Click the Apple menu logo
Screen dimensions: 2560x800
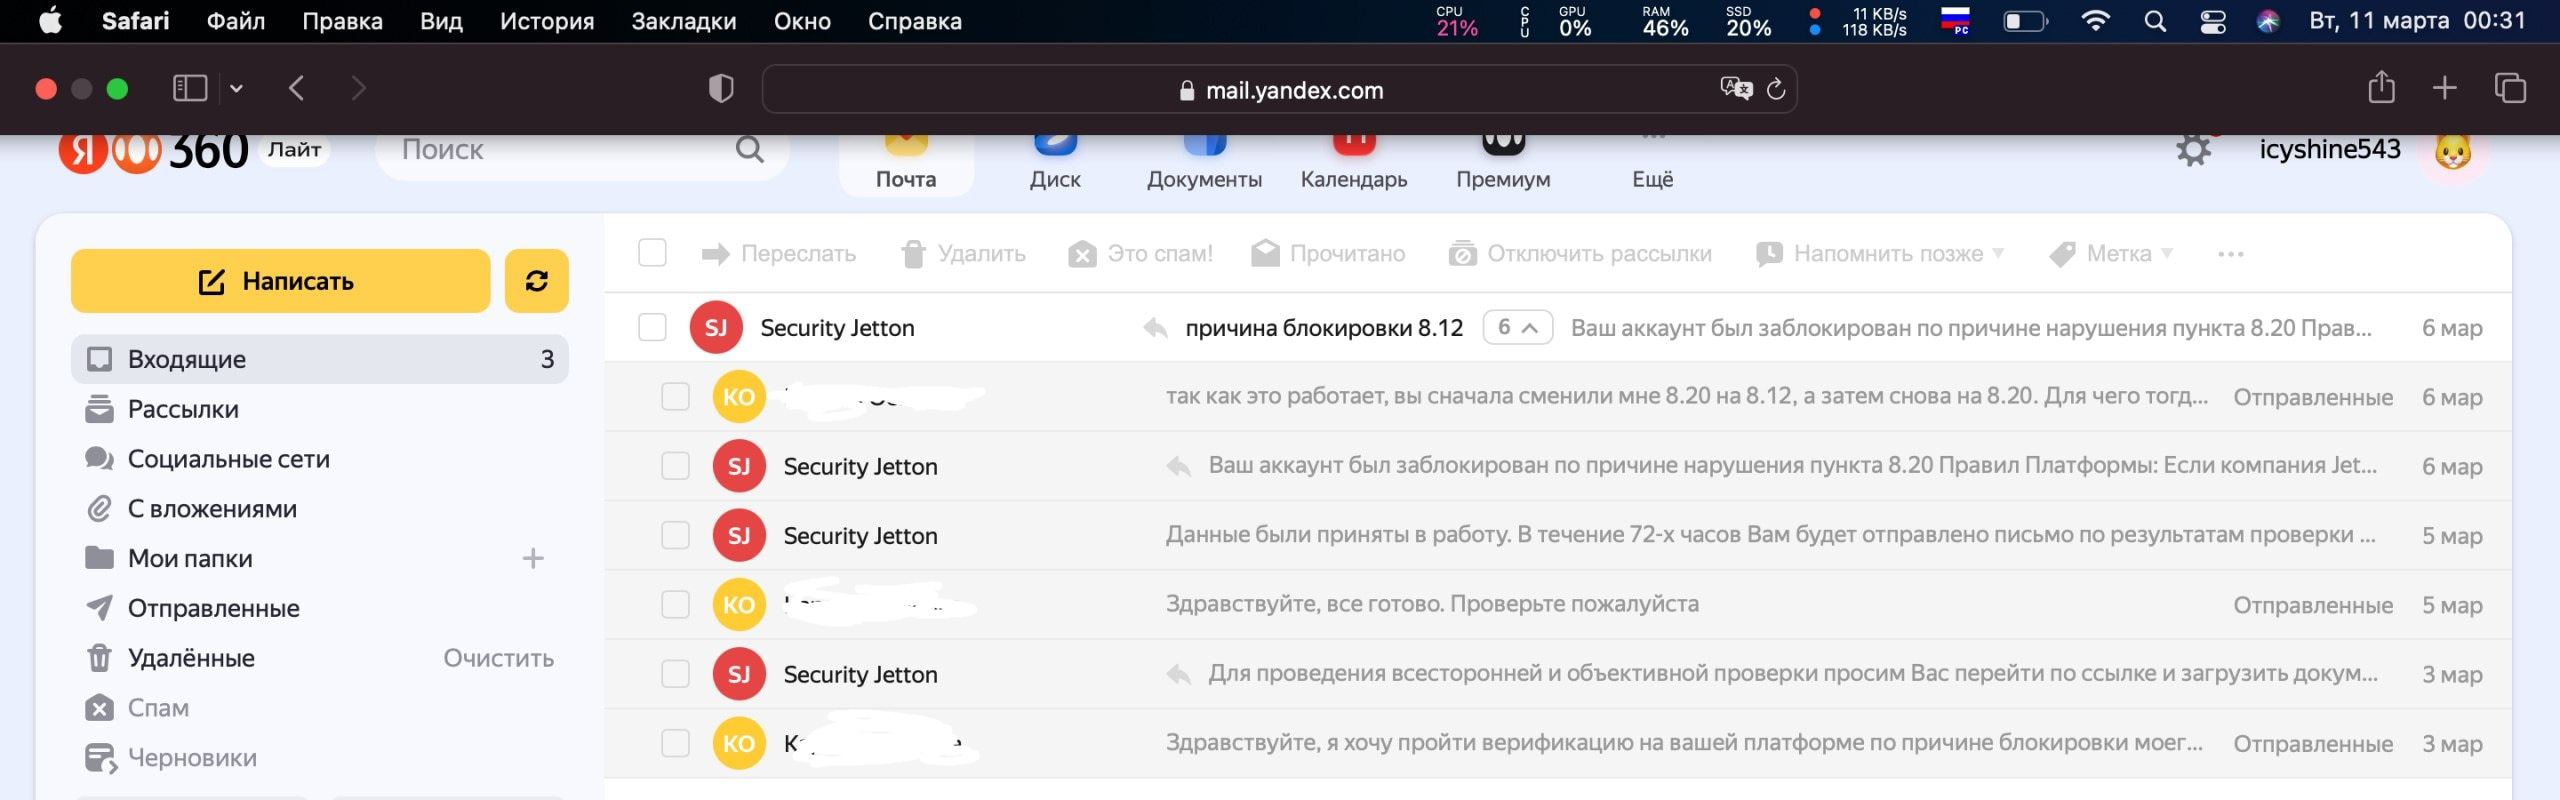pyautogui.click(x=50, y=20)
